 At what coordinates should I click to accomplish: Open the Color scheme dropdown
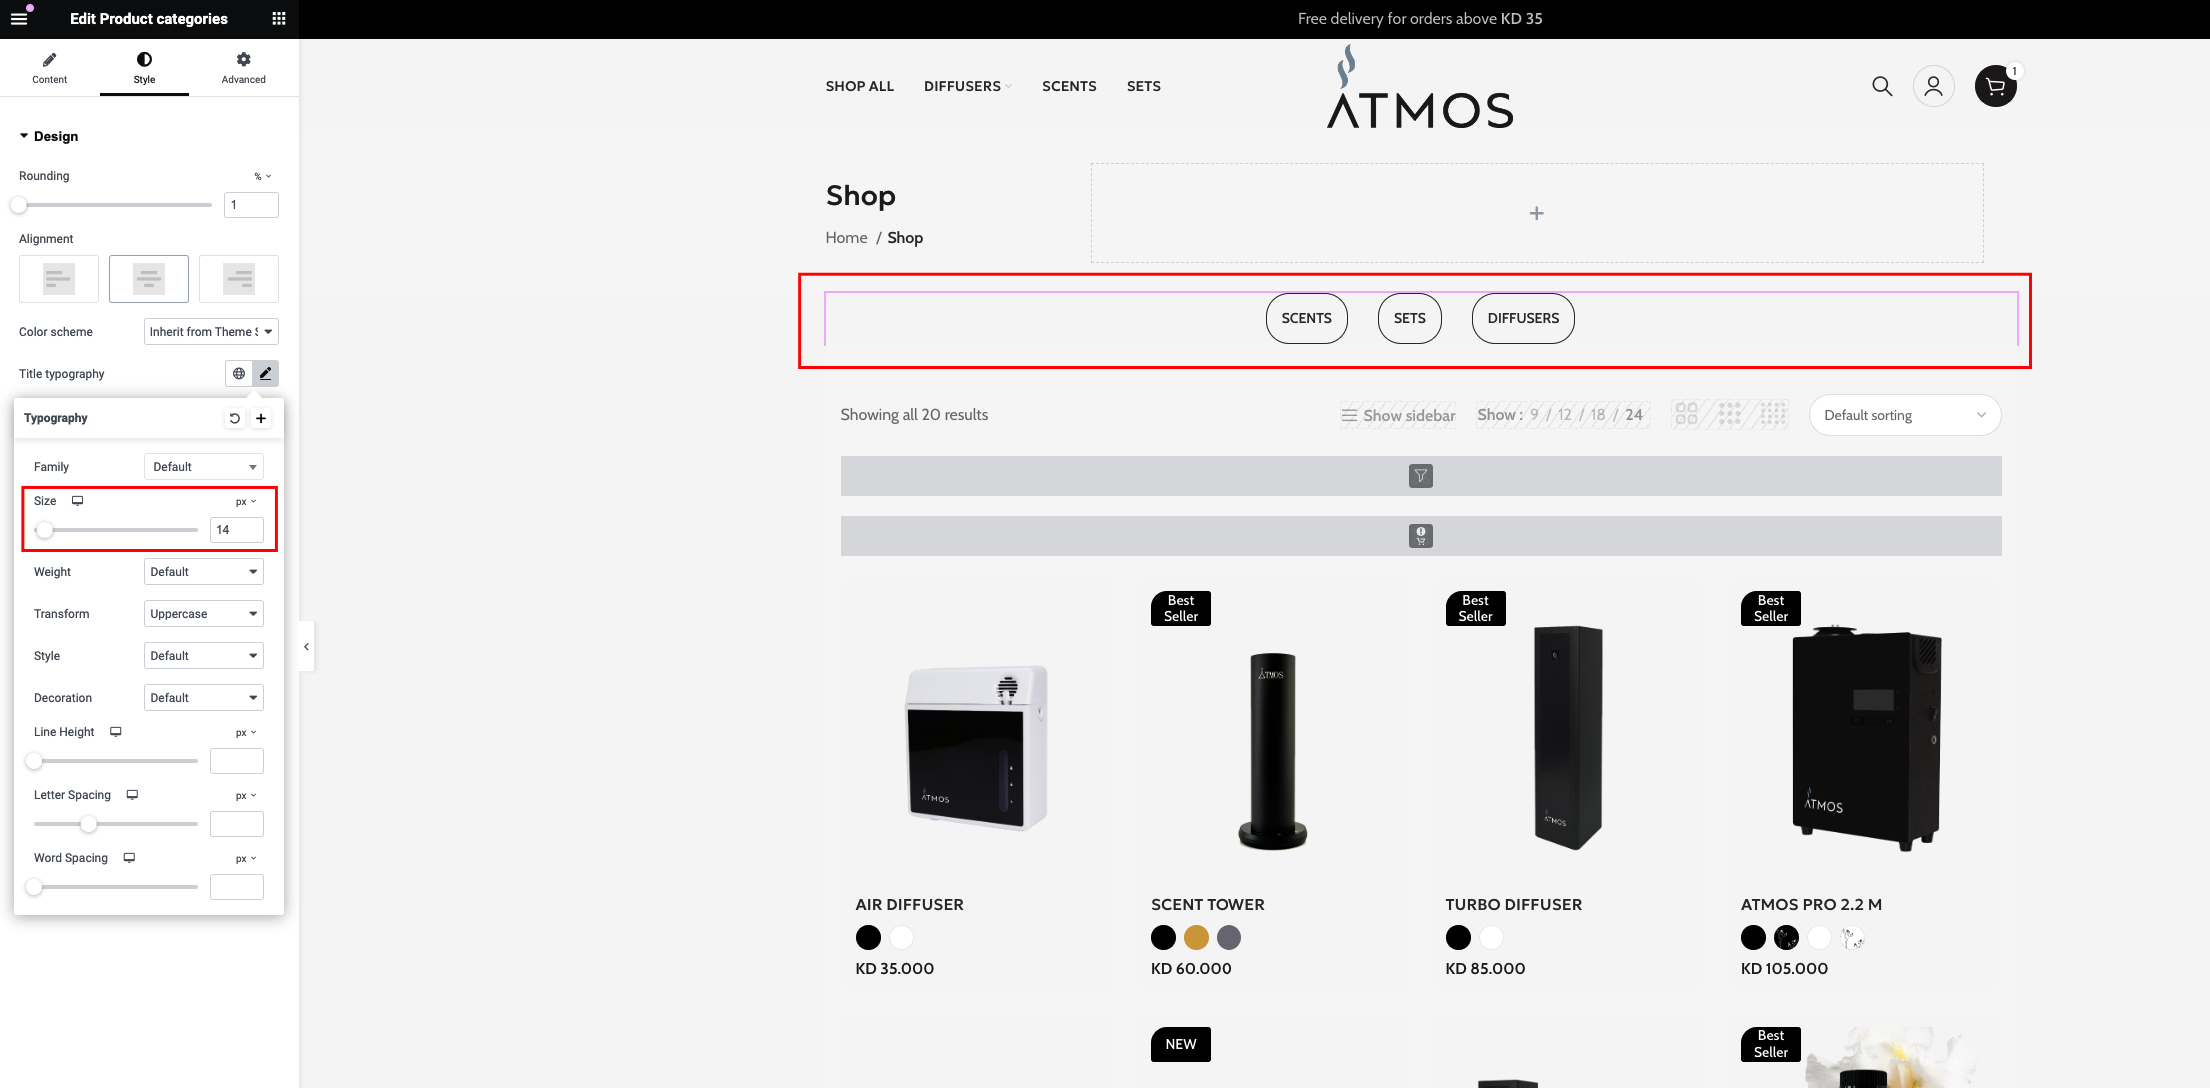coord(211,332)
